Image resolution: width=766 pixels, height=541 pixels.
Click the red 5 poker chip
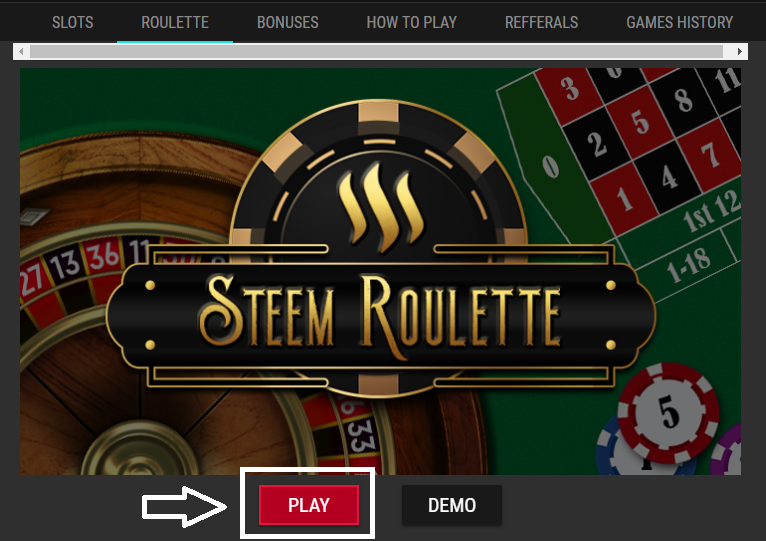(668, 413)
